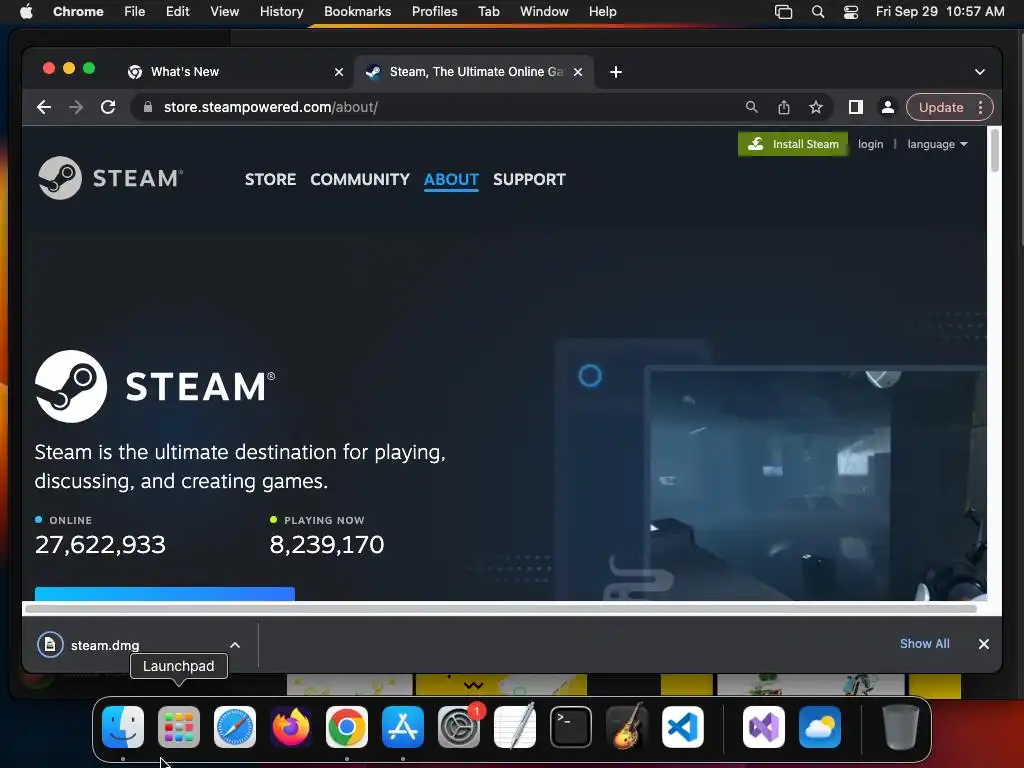
Task: Open the File menu
Action: [135, 12]
